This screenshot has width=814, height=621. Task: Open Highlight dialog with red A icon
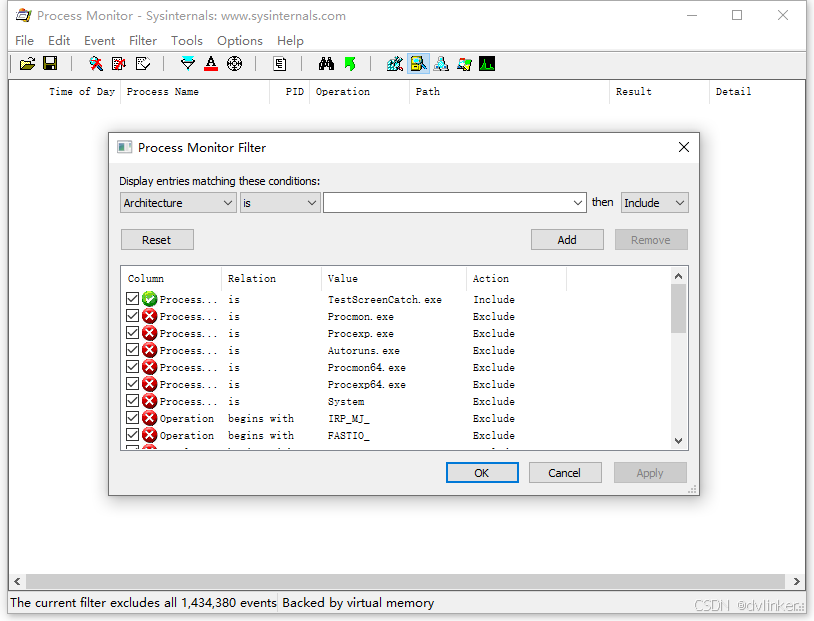coord(211,64)
